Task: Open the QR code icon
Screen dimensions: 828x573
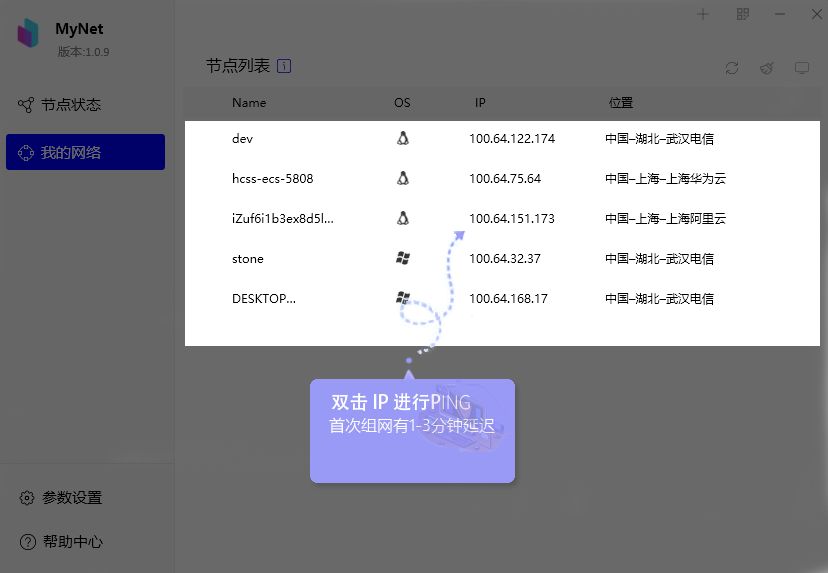Action: coord(743,14)
